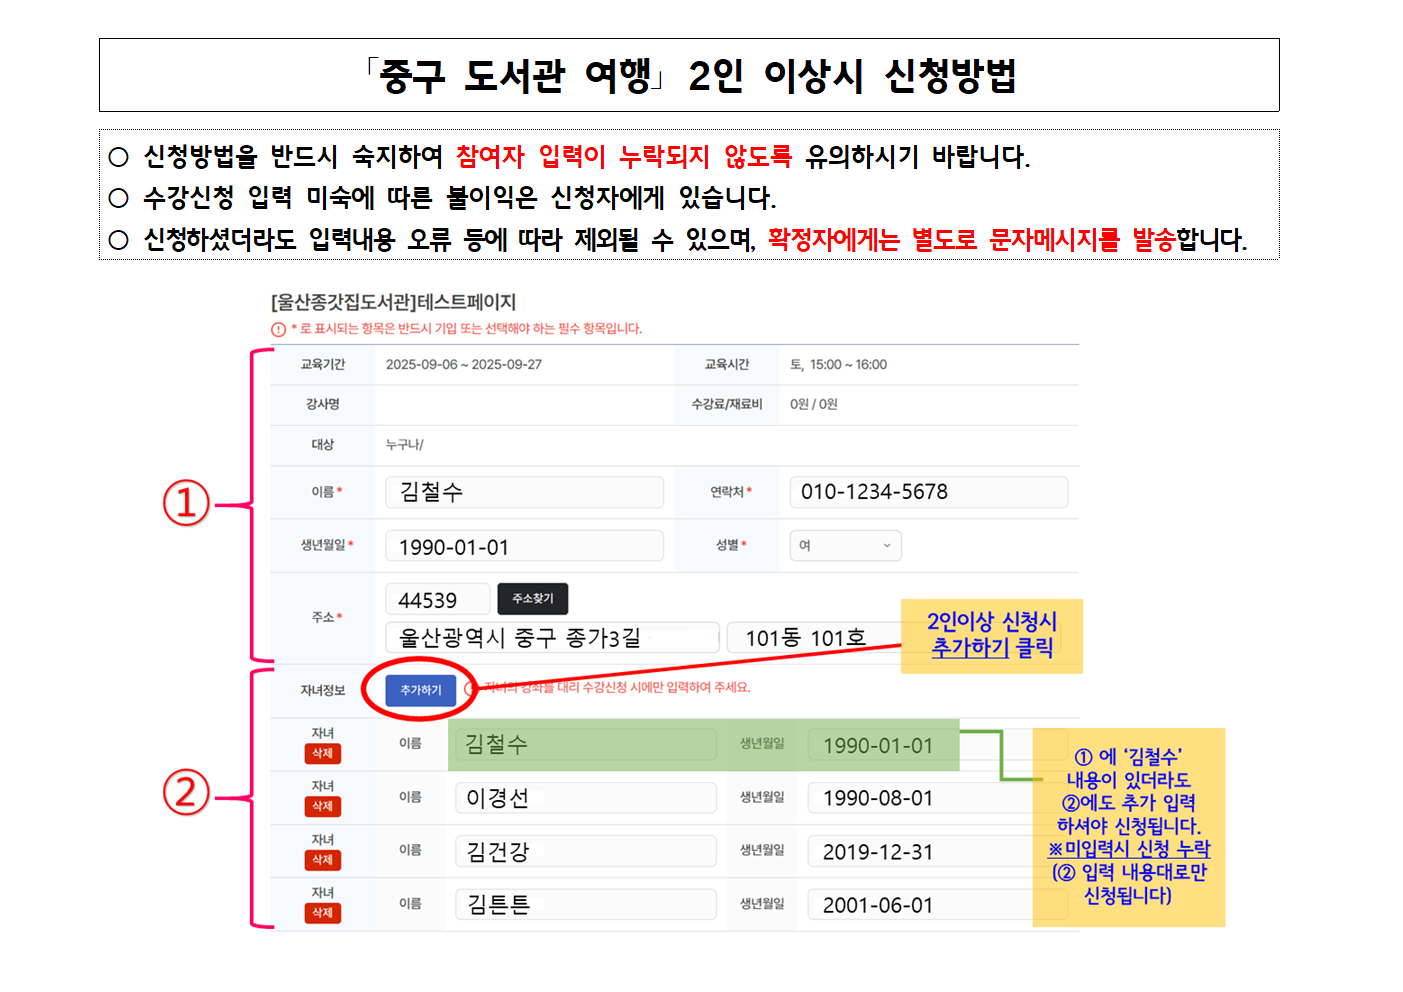Click the 강사명 label
The image size is (1403, 992).
[x=323, y=404]
